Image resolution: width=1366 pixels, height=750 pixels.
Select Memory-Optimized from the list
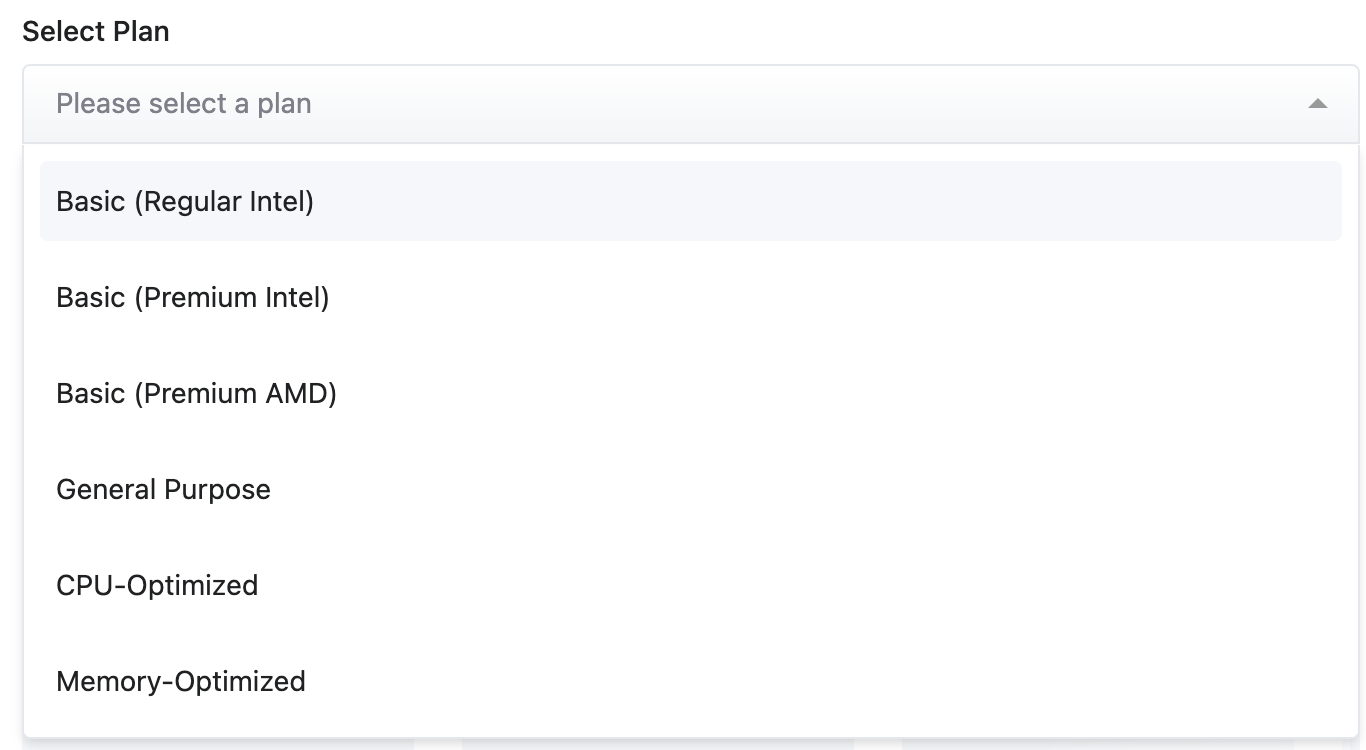(690, 681)
